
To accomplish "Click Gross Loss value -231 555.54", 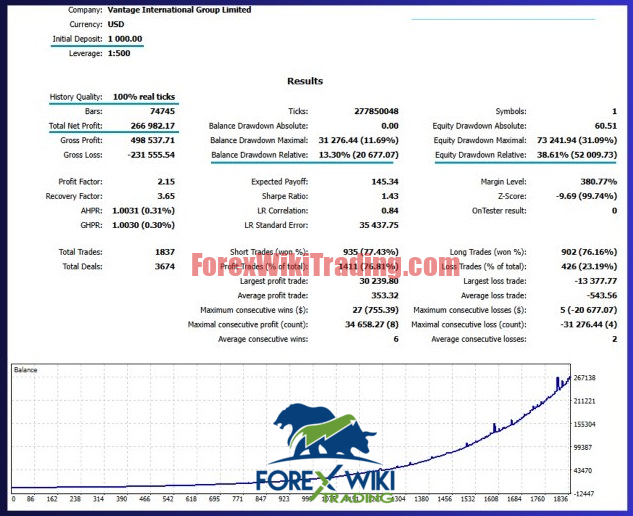I will tap(151, 155).
